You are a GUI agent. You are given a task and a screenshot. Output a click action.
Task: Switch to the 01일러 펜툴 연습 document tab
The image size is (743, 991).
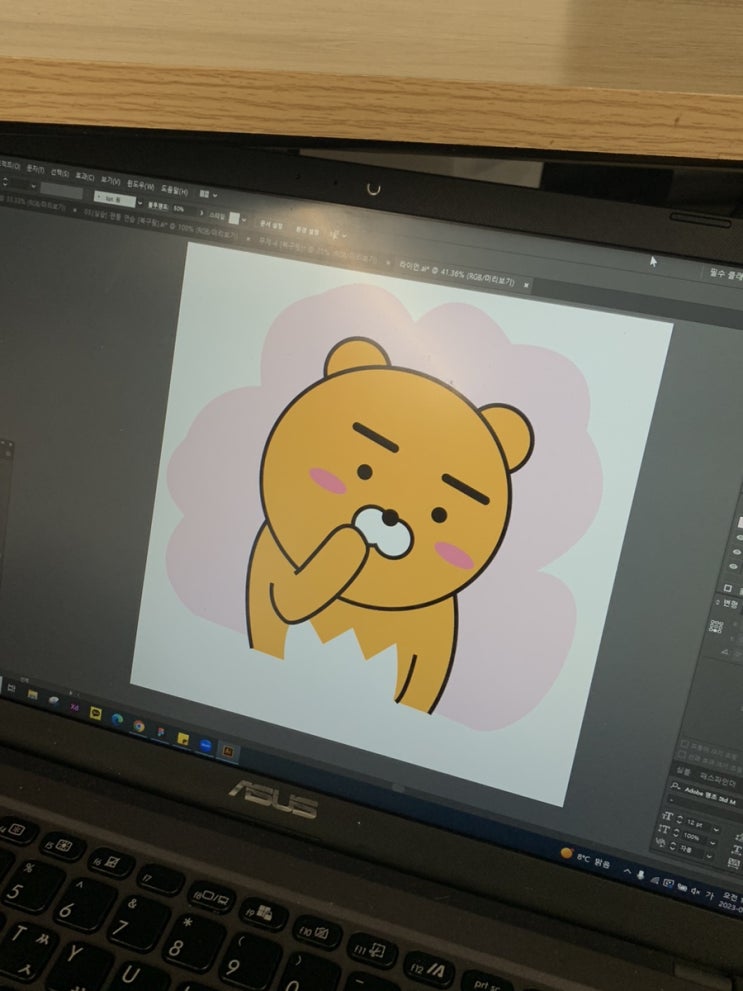[x=161, y=224]
